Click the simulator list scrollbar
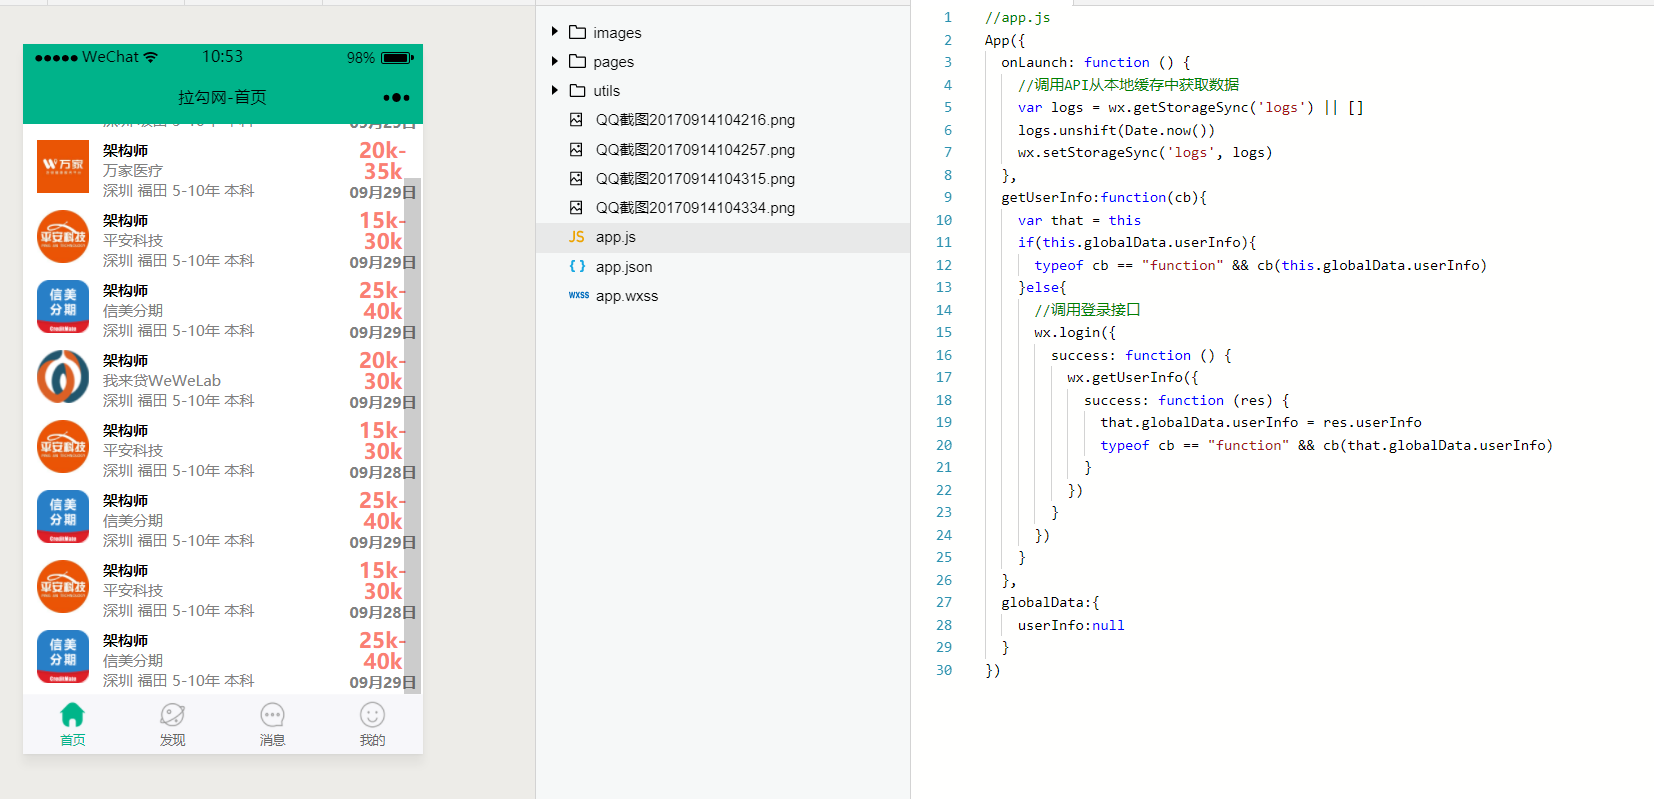Image resolution: width=1654 pixels, height=799 pixels. (x=410, y=435)
